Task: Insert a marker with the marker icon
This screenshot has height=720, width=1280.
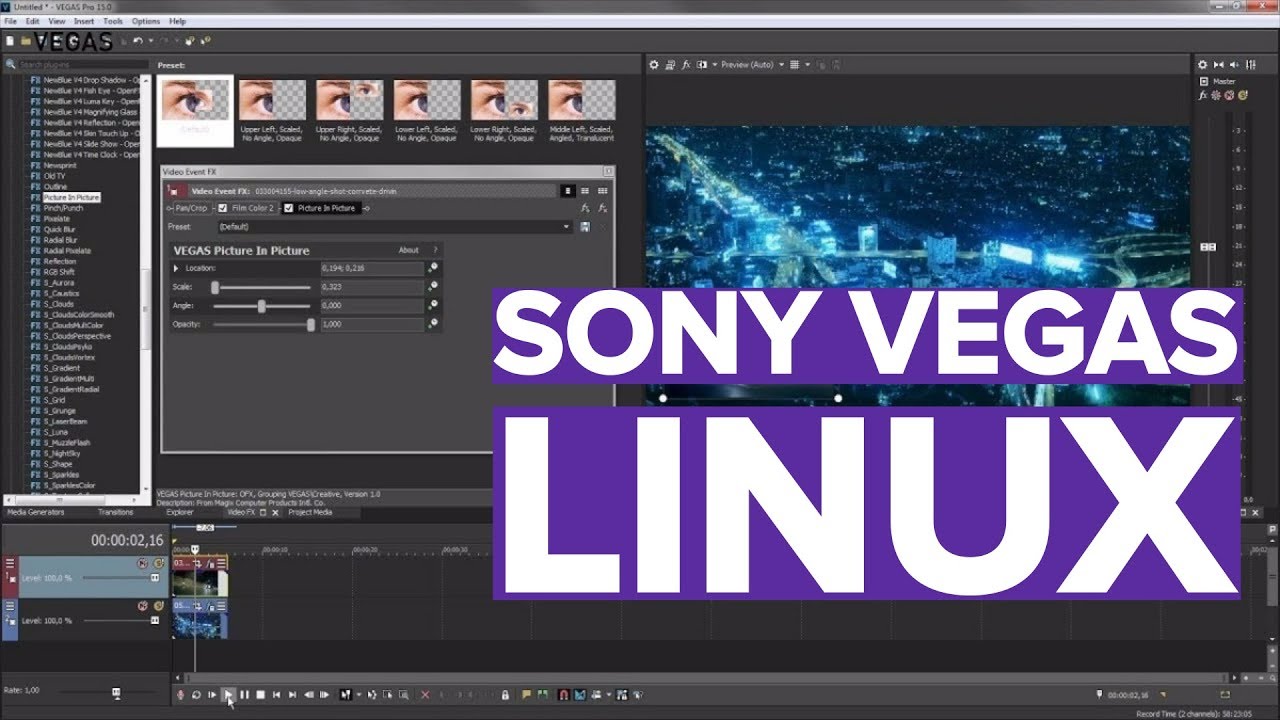Action: (526, 695)
